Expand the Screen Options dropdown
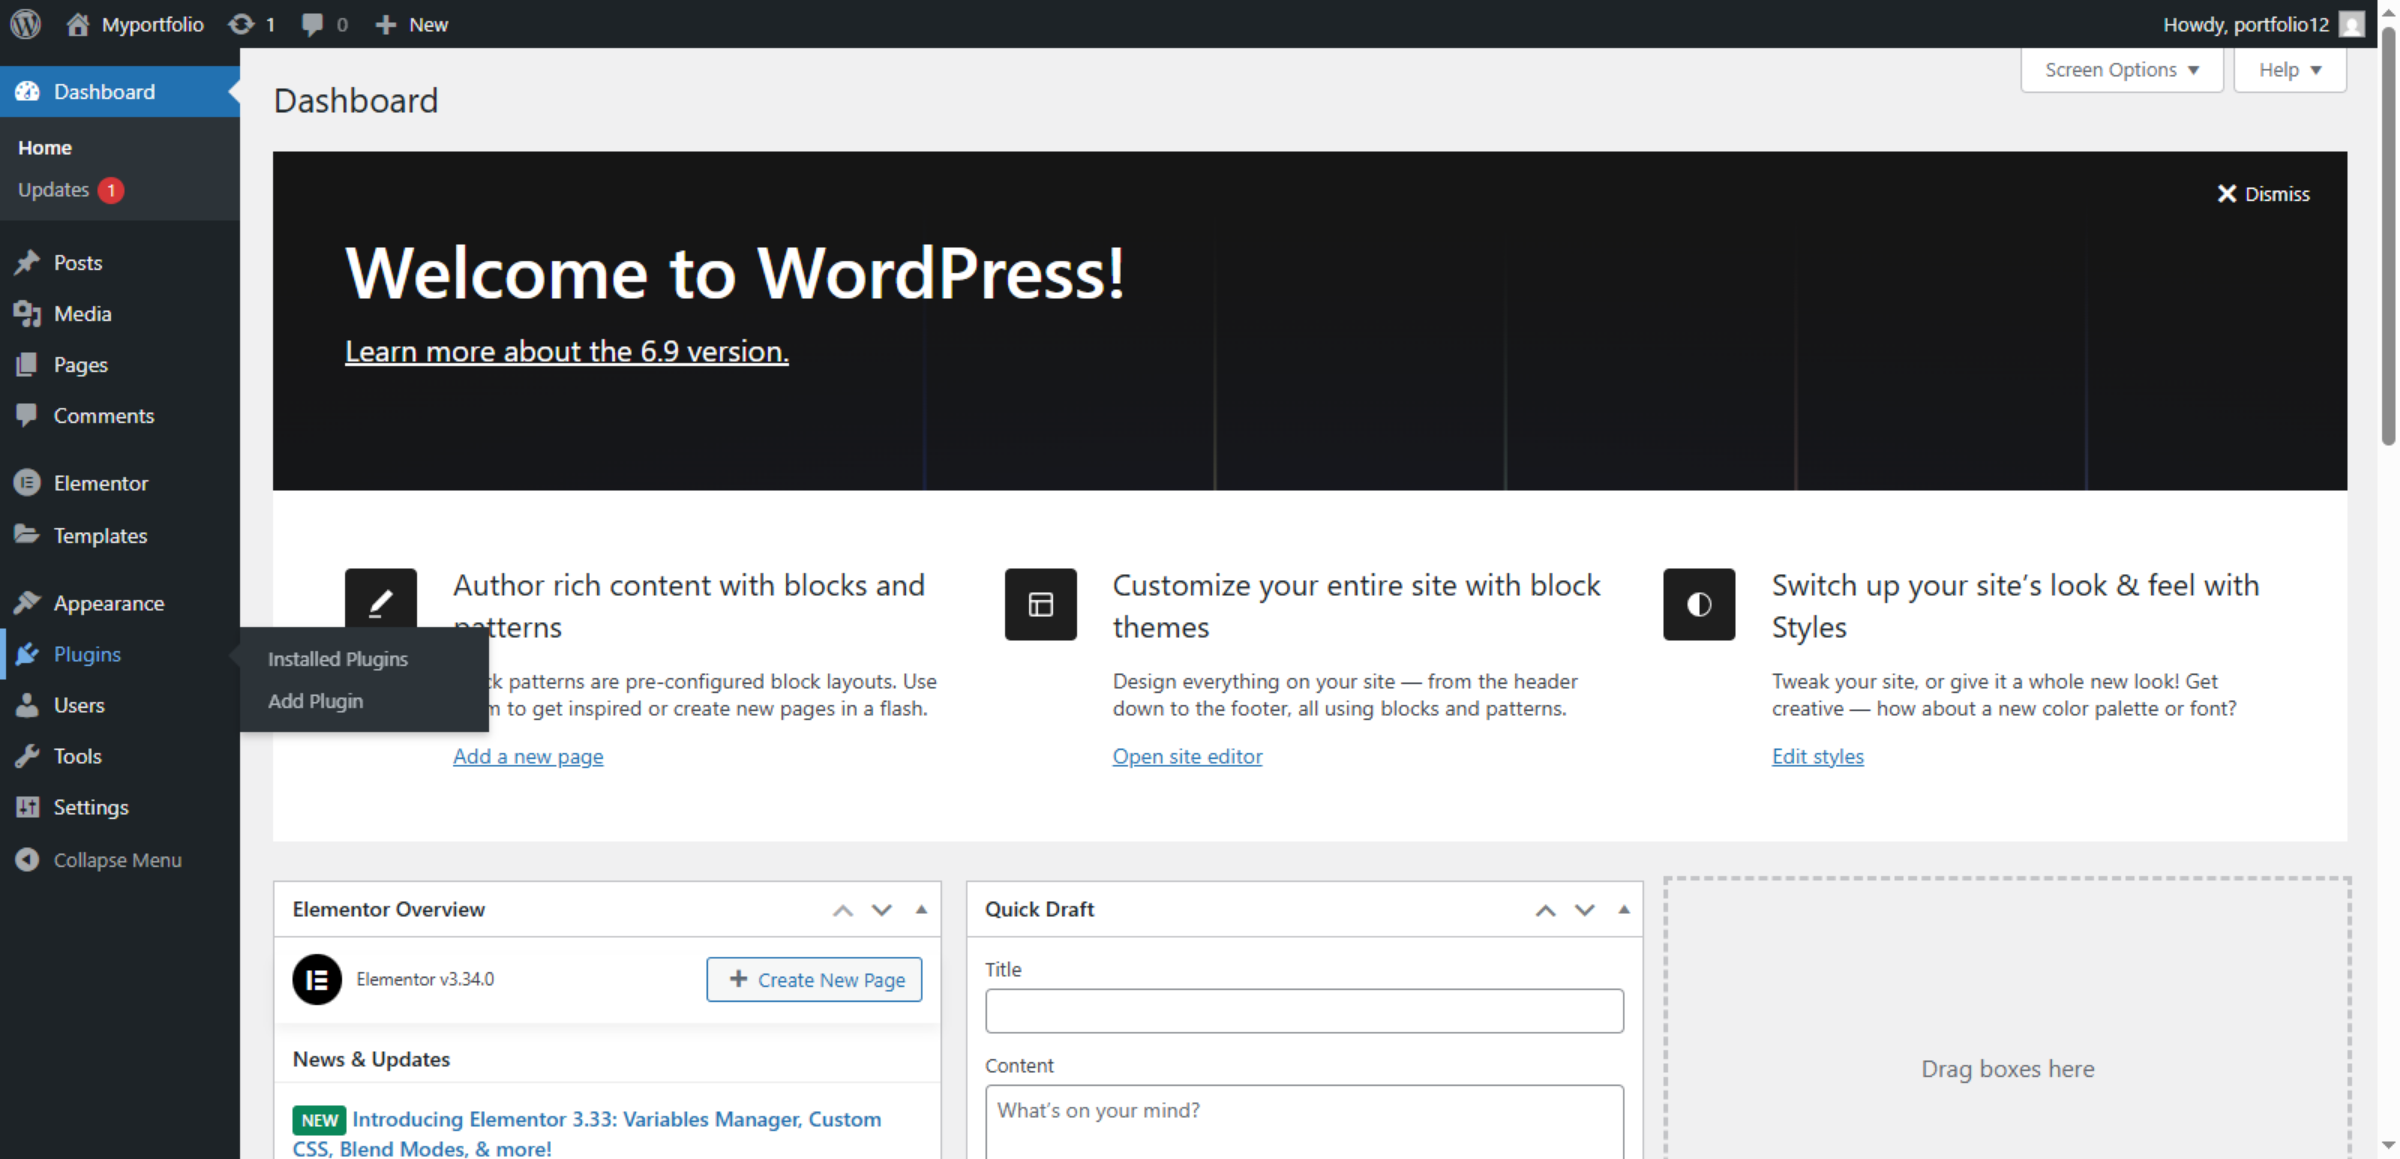2400x1159 pixels. click(x=2121, y=70)
